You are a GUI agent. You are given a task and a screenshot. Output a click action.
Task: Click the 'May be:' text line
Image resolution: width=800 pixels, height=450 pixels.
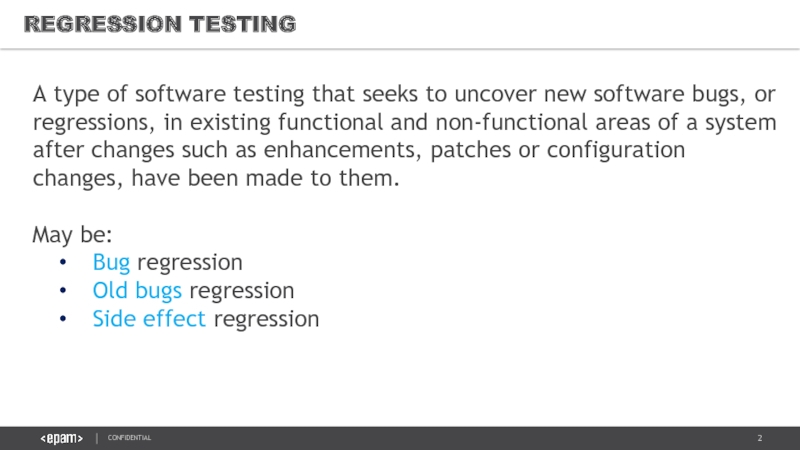click(72, 235)
